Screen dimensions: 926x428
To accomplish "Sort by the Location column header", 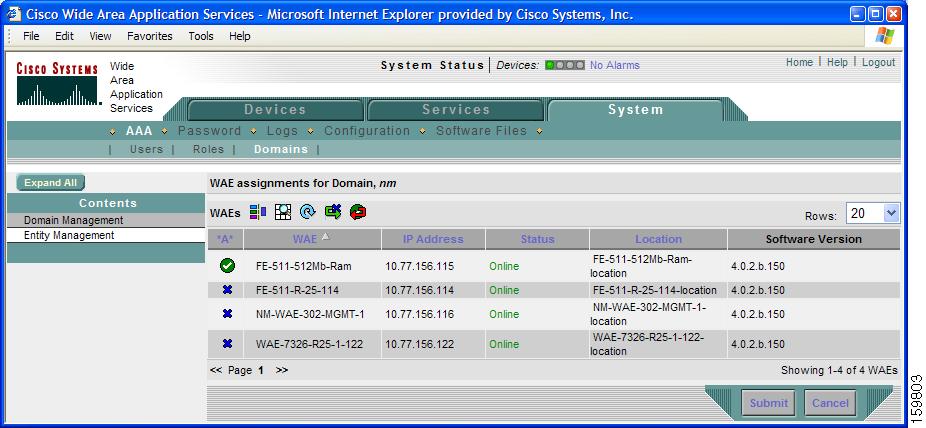I will [658, 239].
